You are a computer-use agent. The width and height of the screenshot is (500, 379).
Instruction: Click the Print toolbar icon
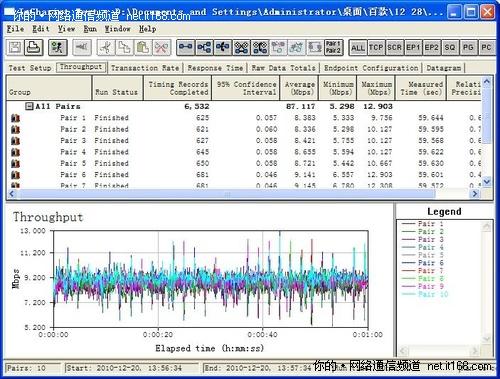point(34,47)
